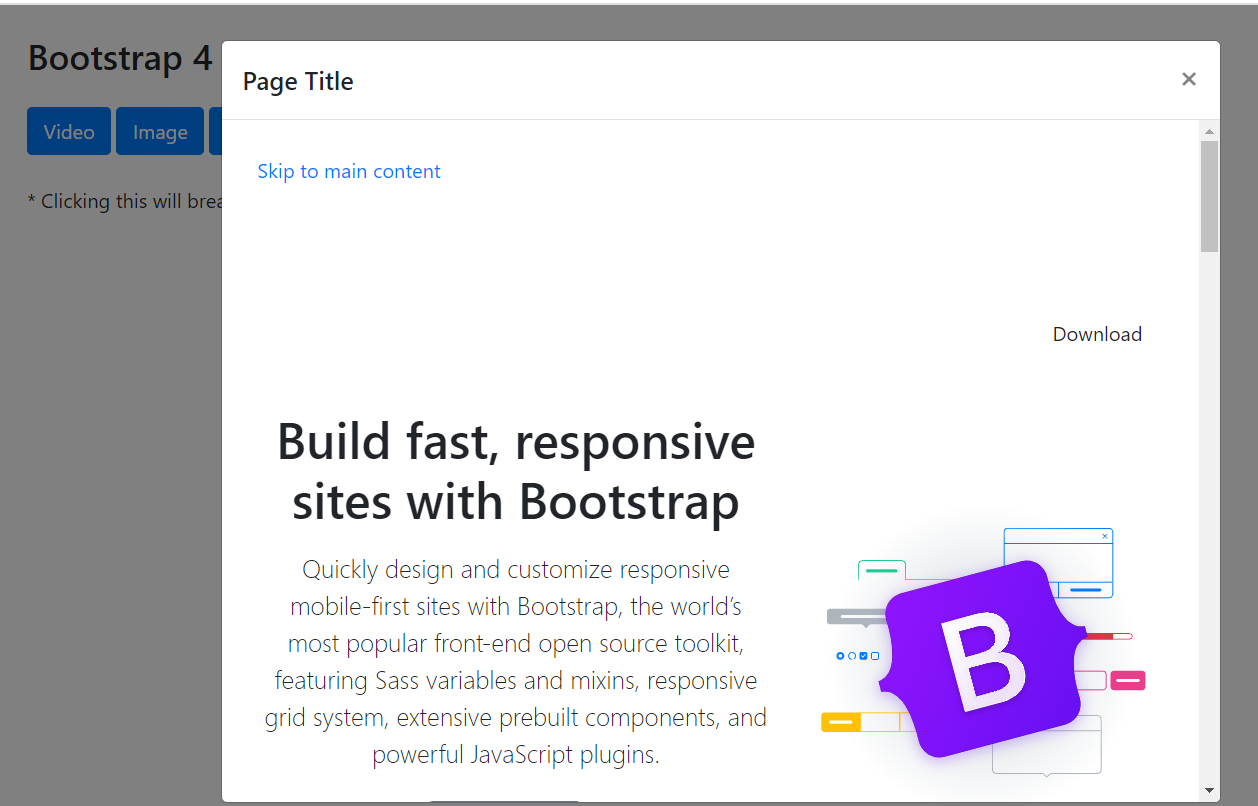The height and width of the screenshot is (806, 1258).
Task: Click the 'Build fast, responsive sites with Bootstrap' heading
Action: (x=516, y=471)
